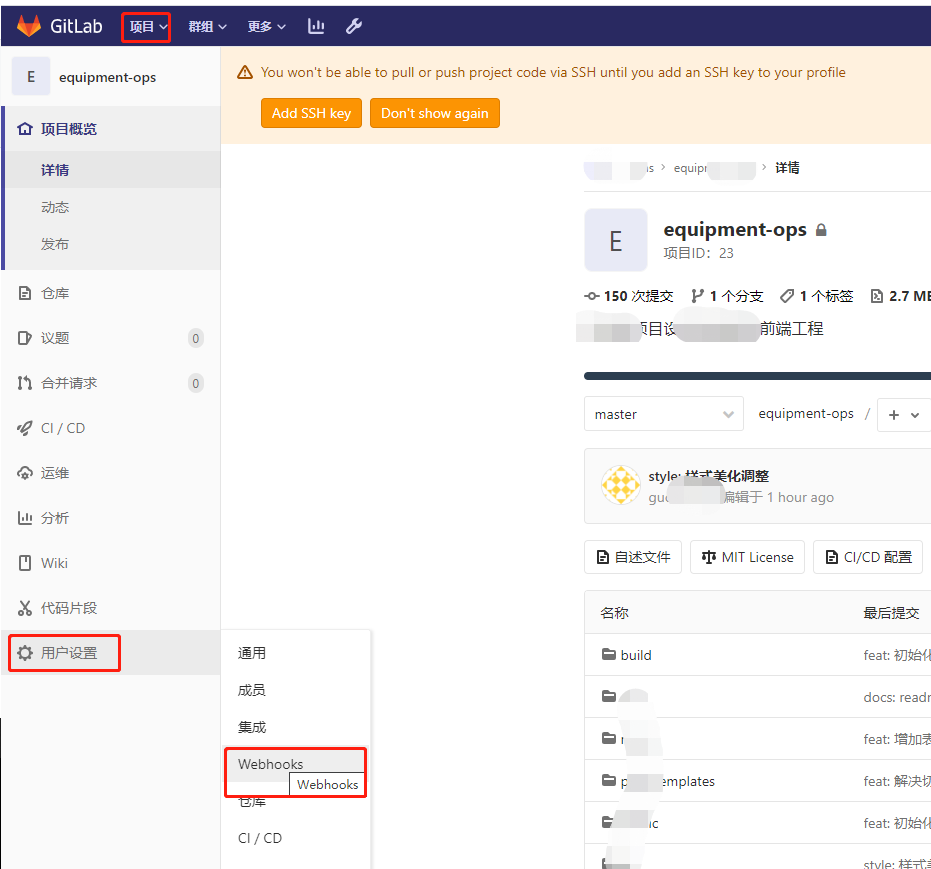931x869 pixels.
Task: Open 合并请求 in the sidebar
Action: [x=24, y=382]
